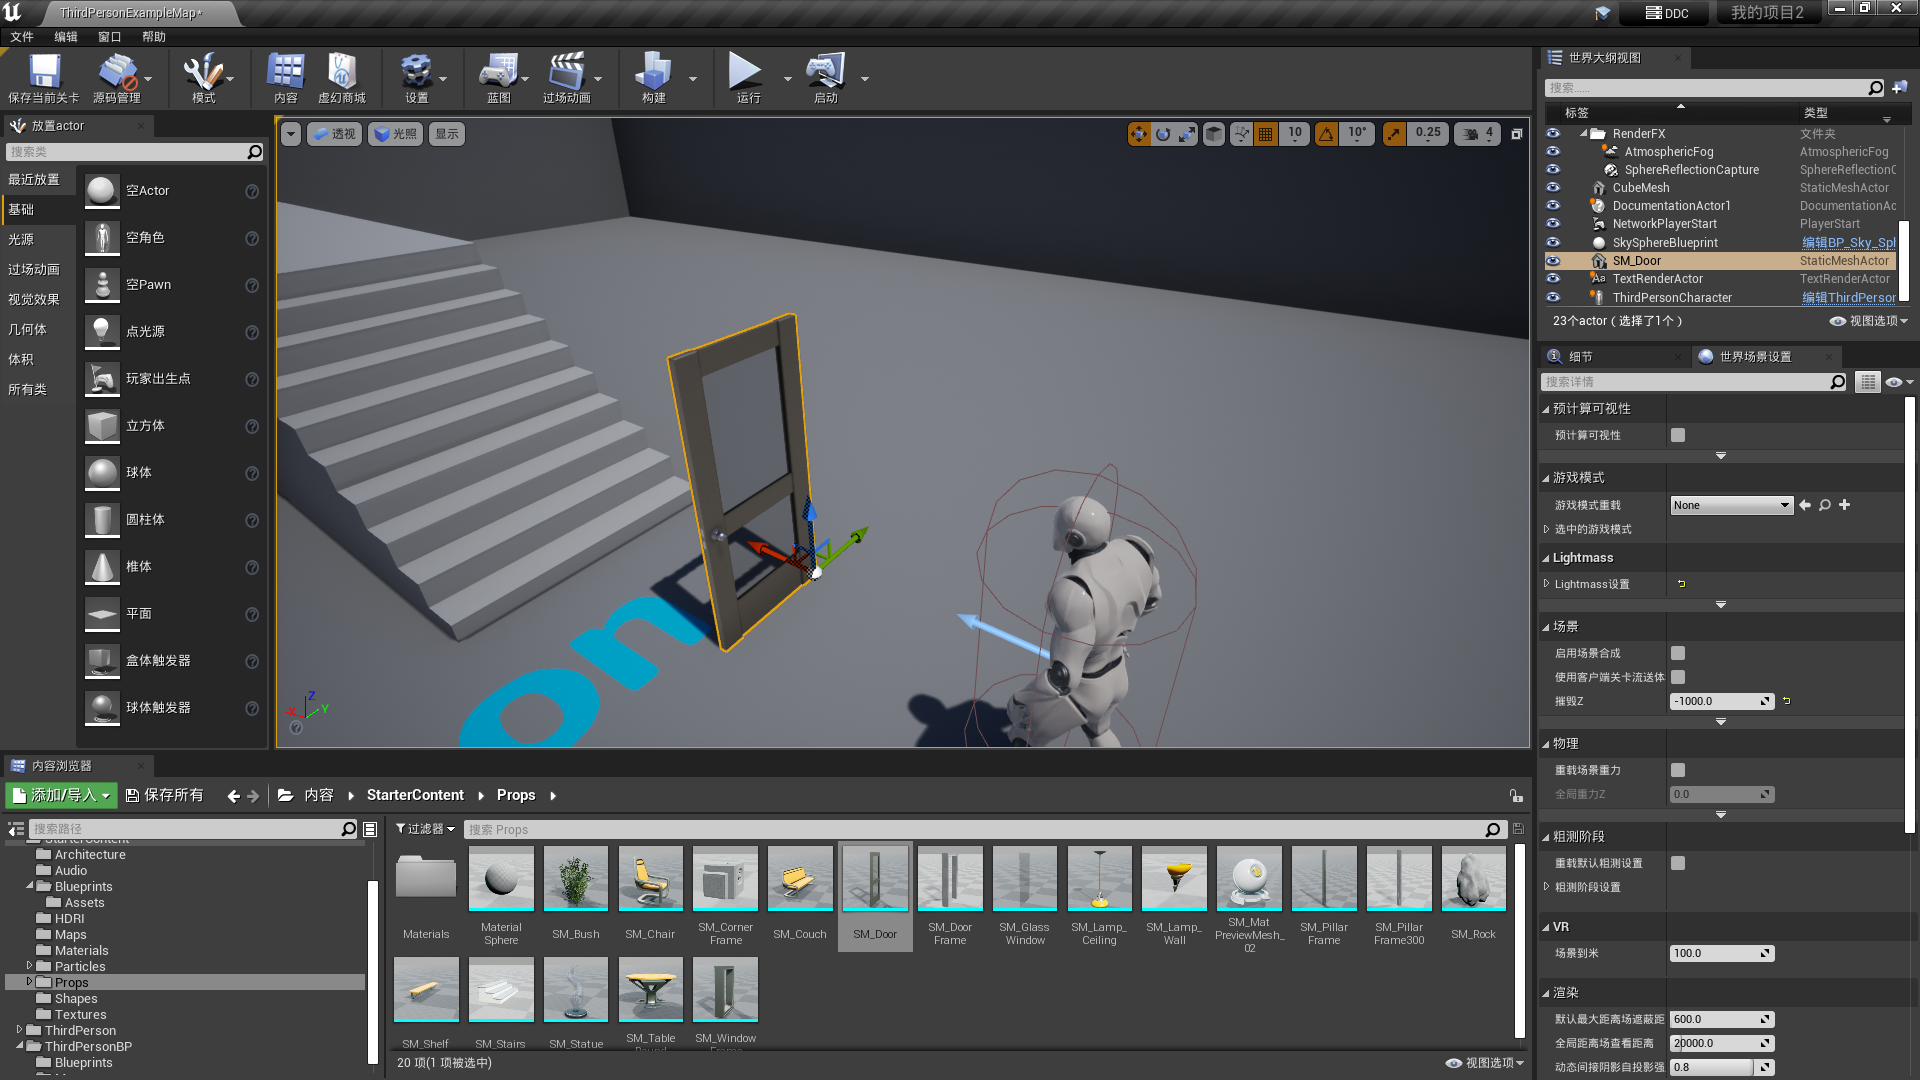
Task: Select the translate gizmo tool in viewport
Action: 1139,134
